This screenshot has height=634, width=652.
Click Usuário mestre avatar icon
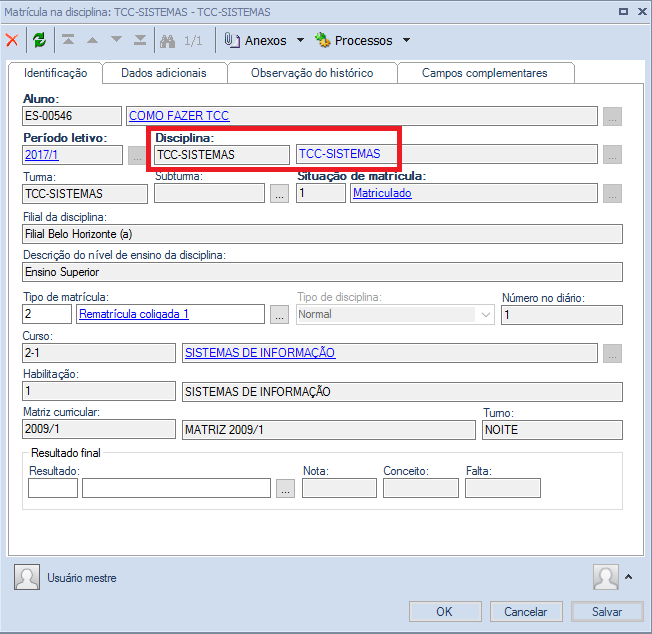click(27, 577)
